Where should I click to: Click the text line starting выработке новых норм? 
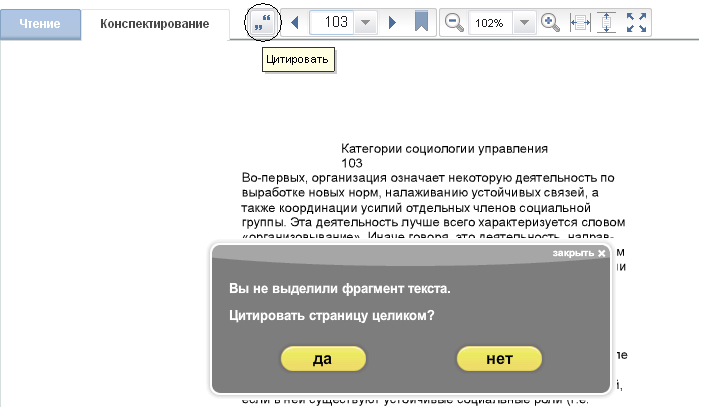[x=420, y=193]
